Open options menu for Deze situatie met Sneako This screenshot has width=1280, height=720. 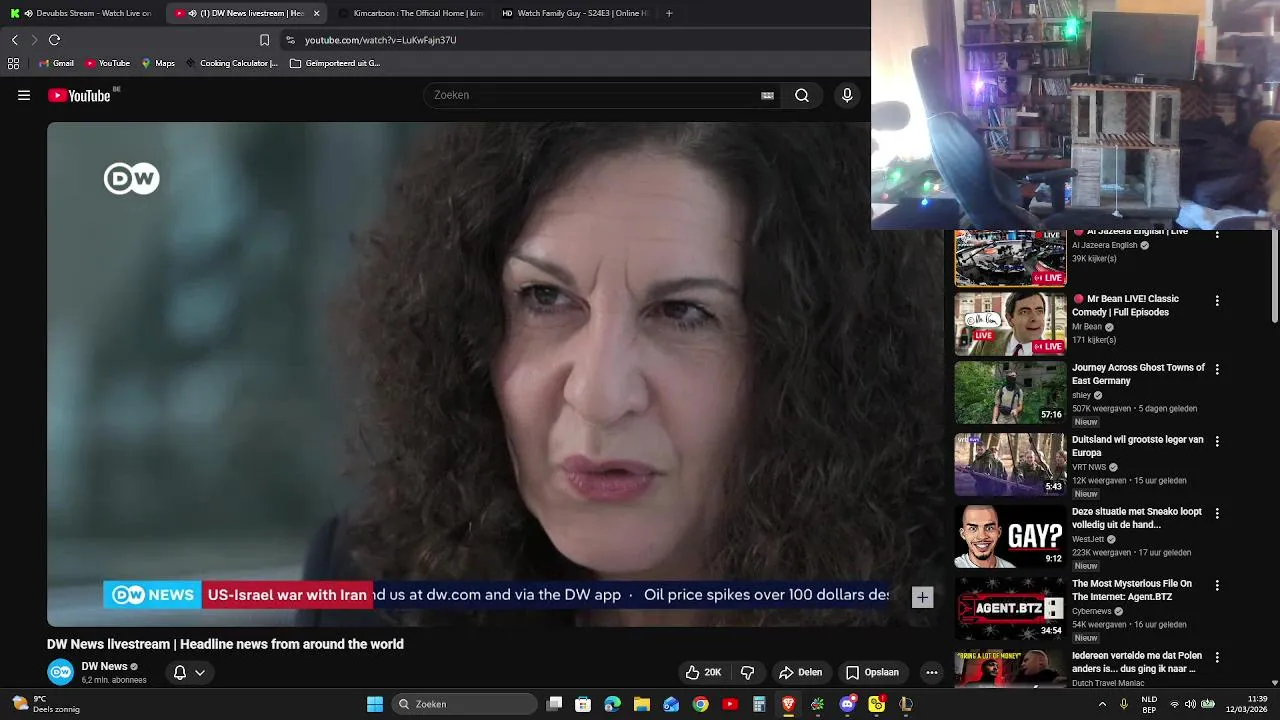pyautogui.click(x=1217, y=513)
